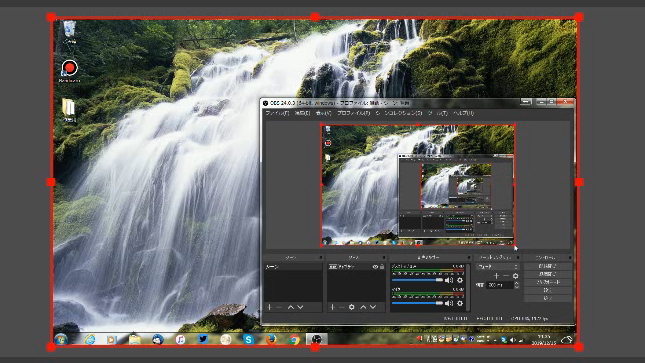
Task: Click the transition duration input field
Action: [x=500, y=285]
